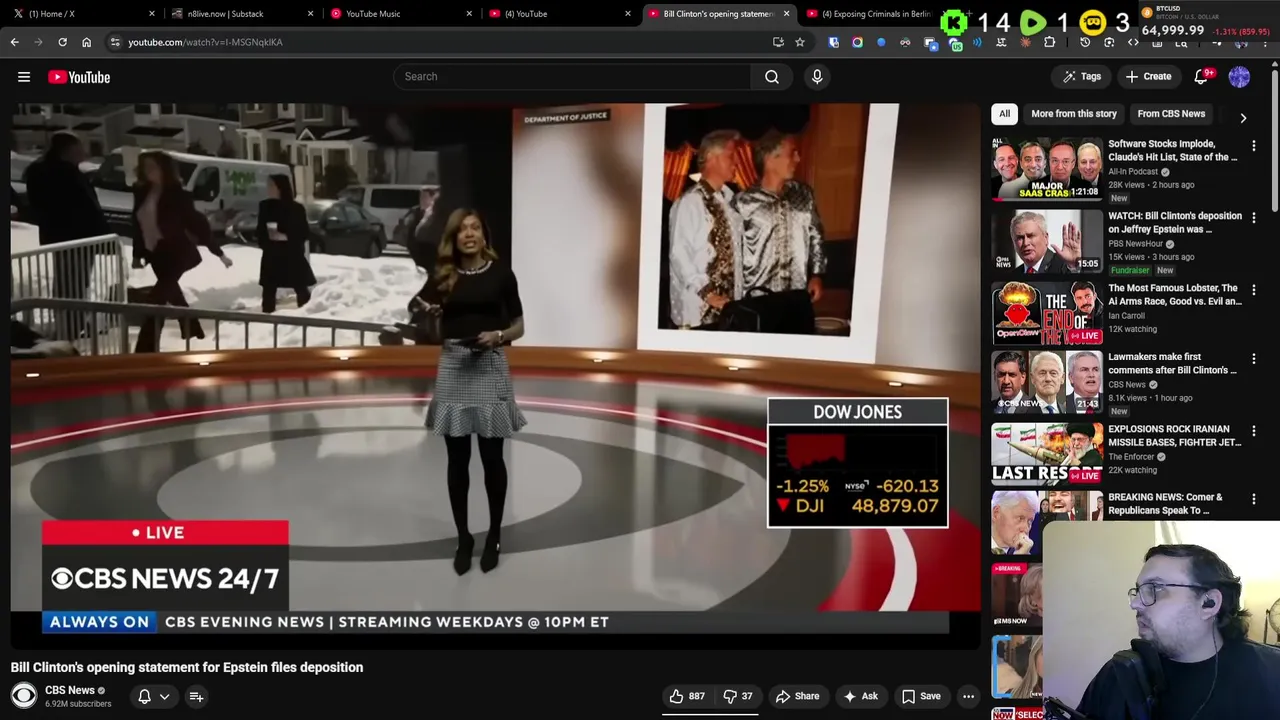Open options for the Lawmakers make first comments video
Viewport: 1280px width, 720px height.
point(1254,359)
